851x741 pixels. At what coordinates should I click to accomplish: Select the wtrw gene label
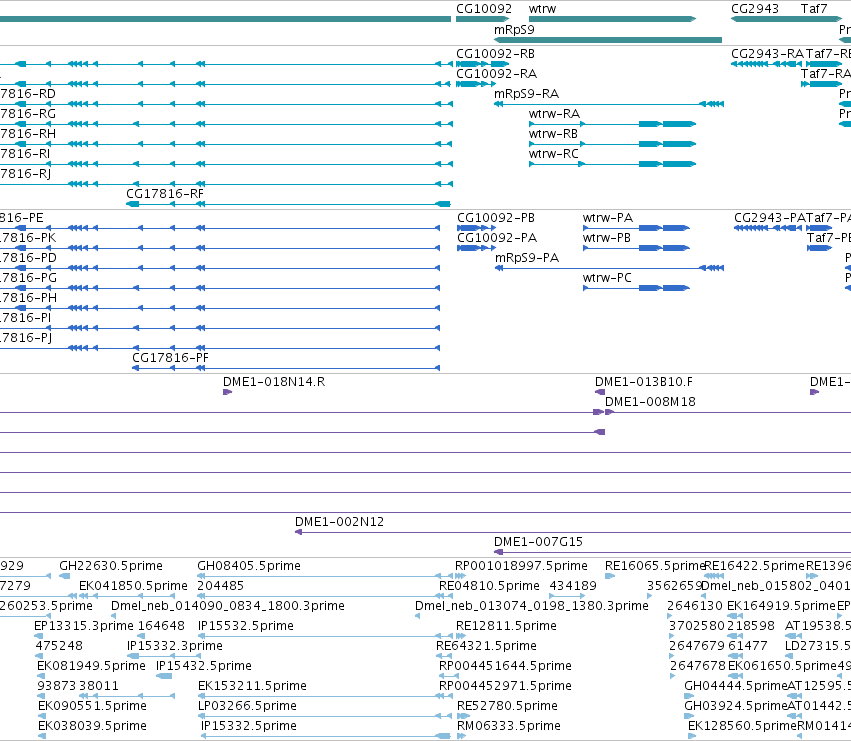(x=542, y=9)
